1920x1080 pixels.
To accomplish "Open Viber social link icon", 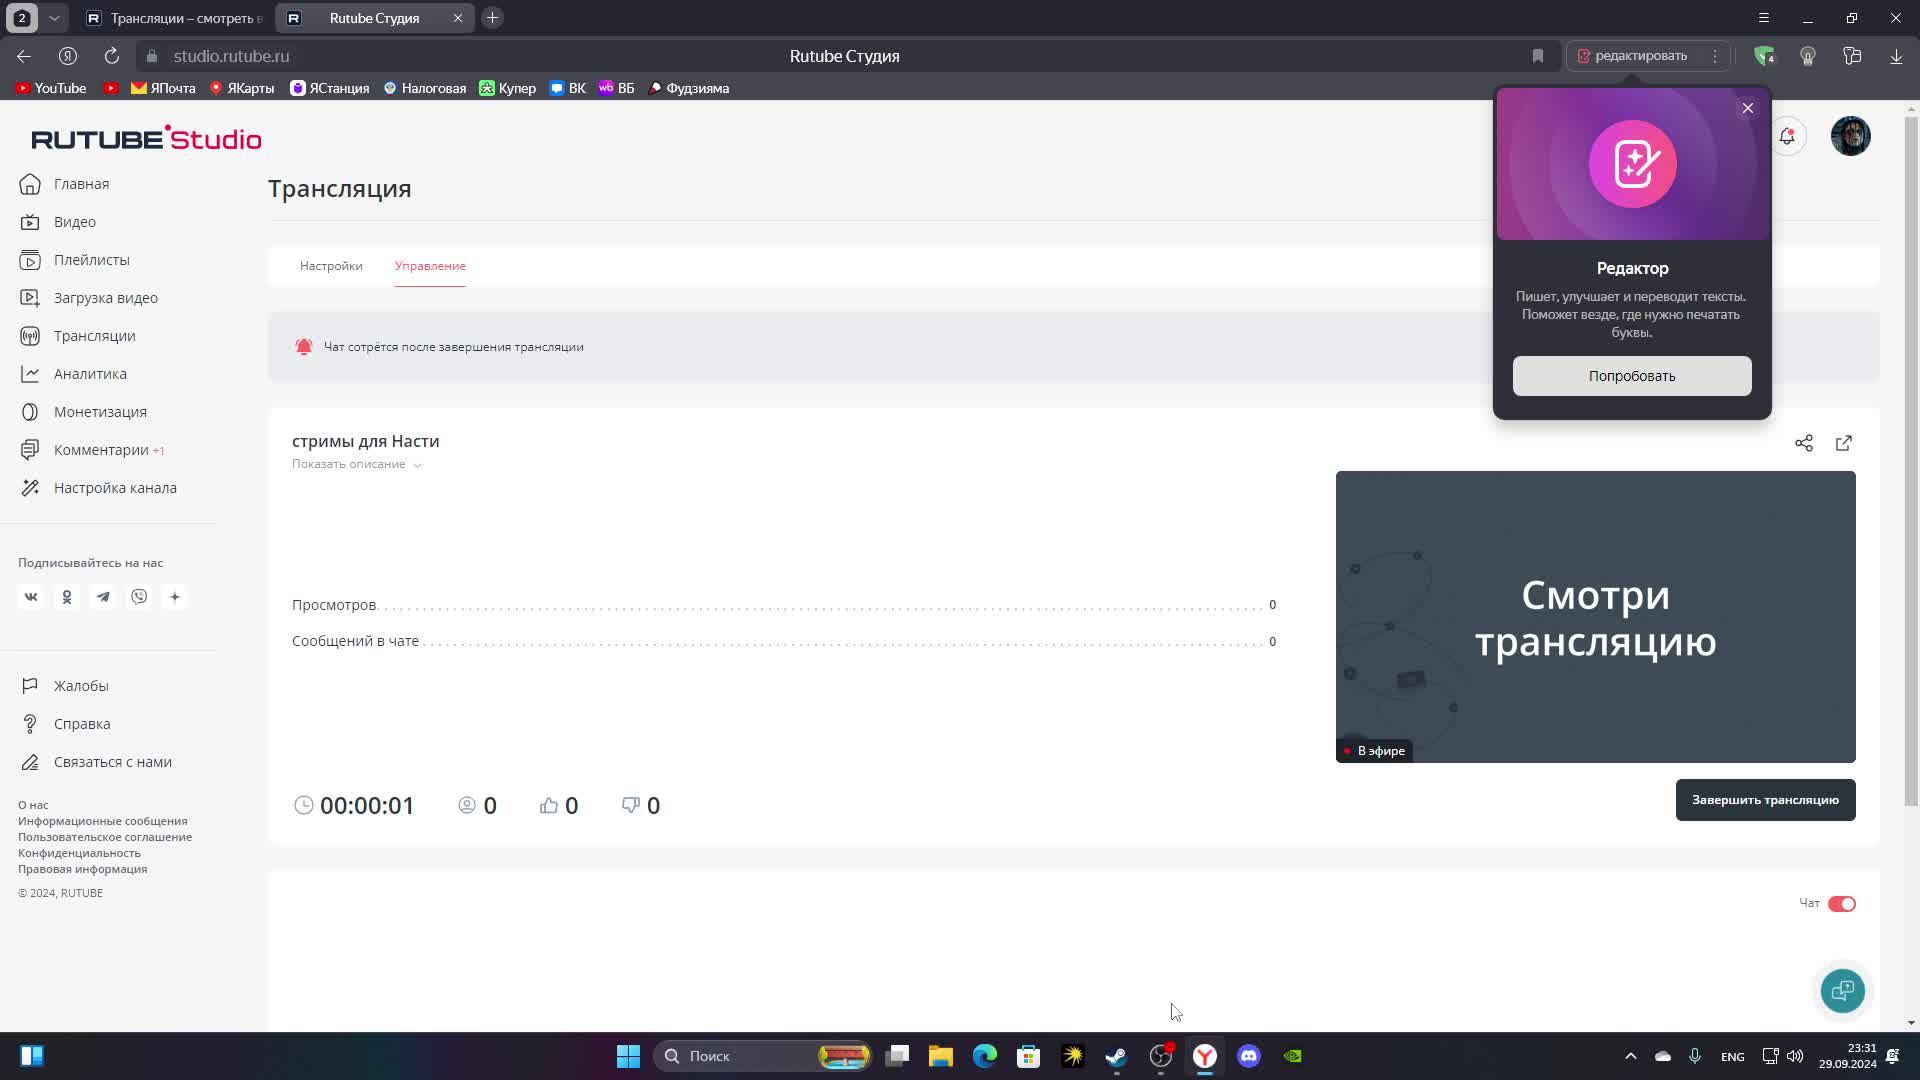I will coord(139,597).
